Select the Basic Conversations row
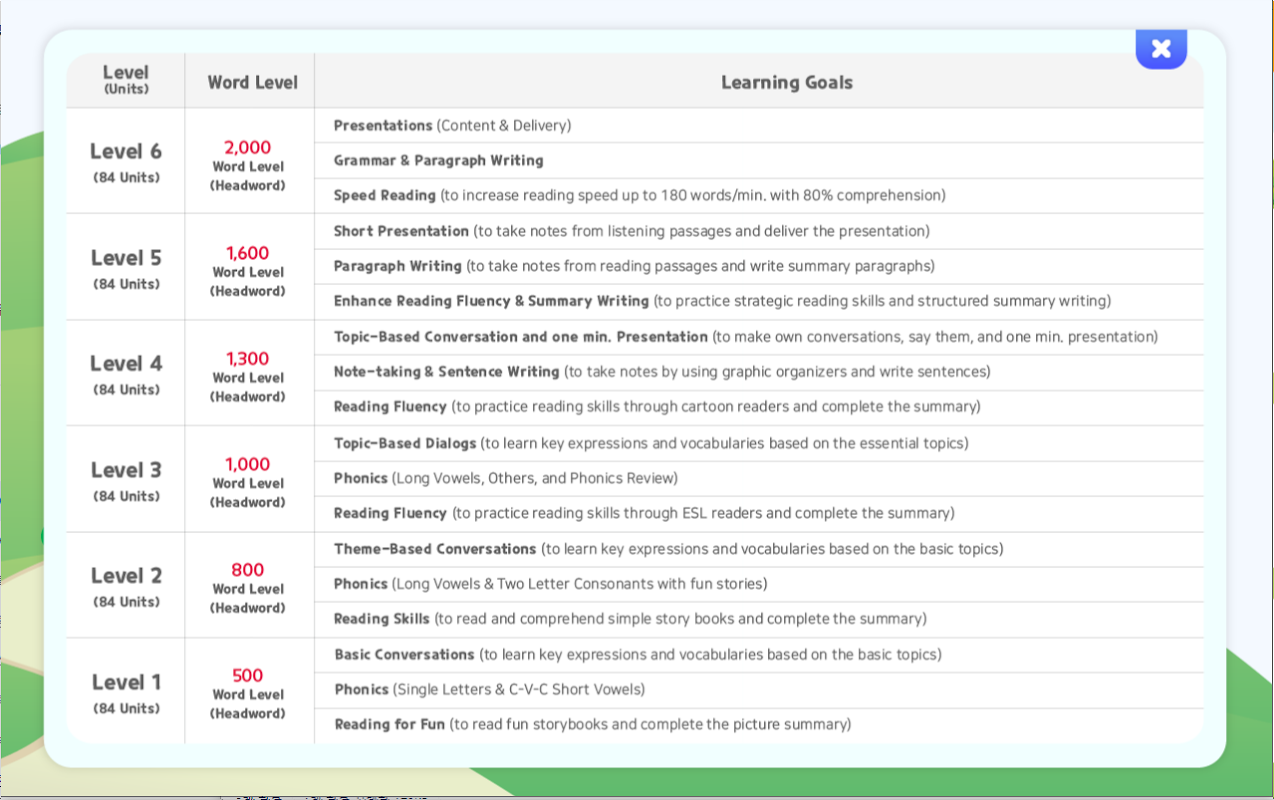Image resolution: width=1274 pixels, height=800 pixels. (x=759, y=655)
